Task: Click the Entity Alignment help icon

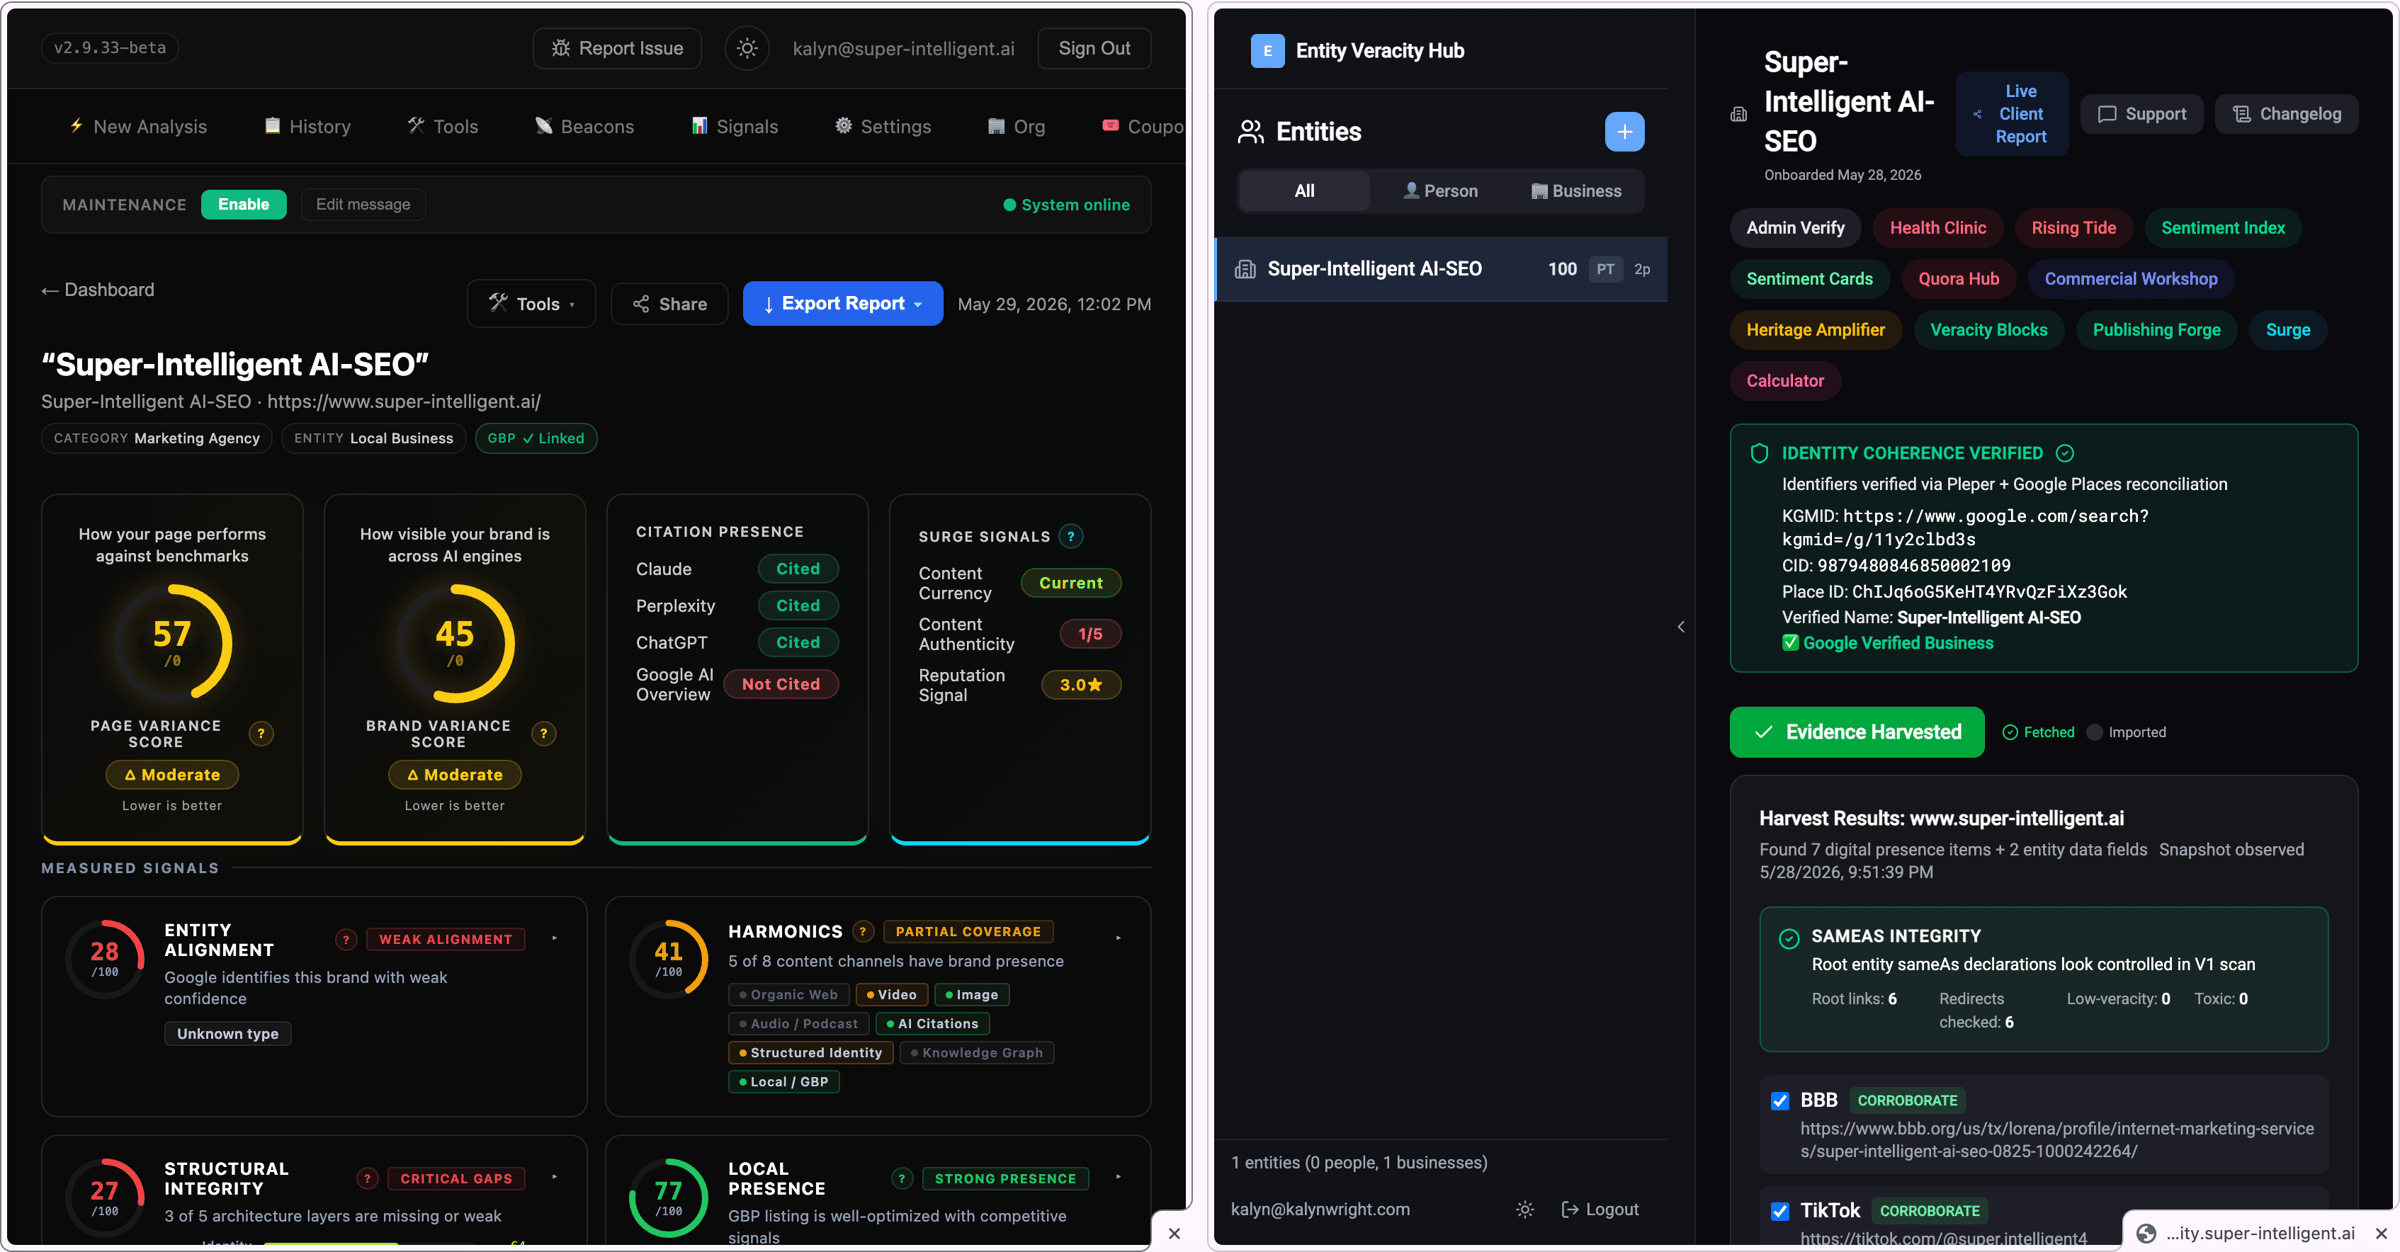Action: (346, 939)
